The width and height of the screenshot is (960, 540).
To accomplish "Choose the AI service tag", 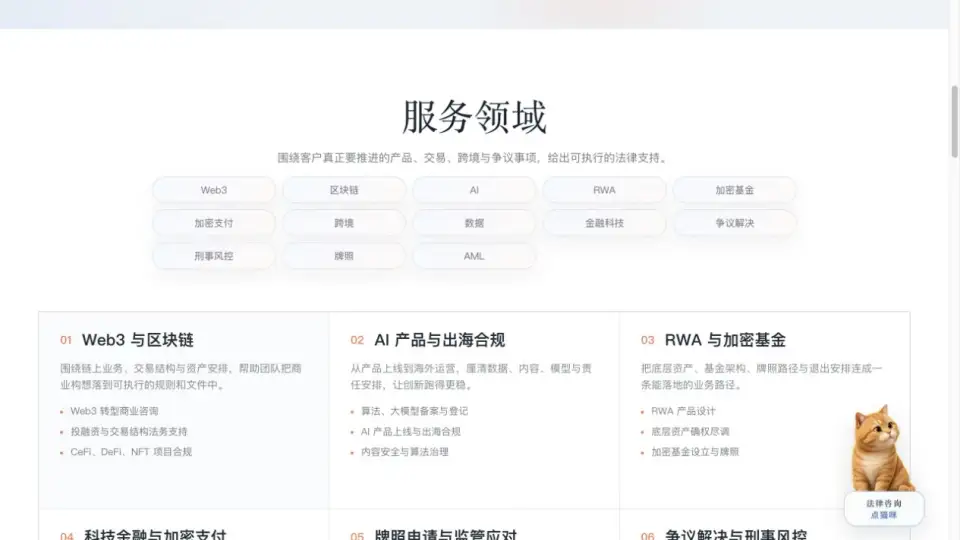I will (x=474, y=190).
